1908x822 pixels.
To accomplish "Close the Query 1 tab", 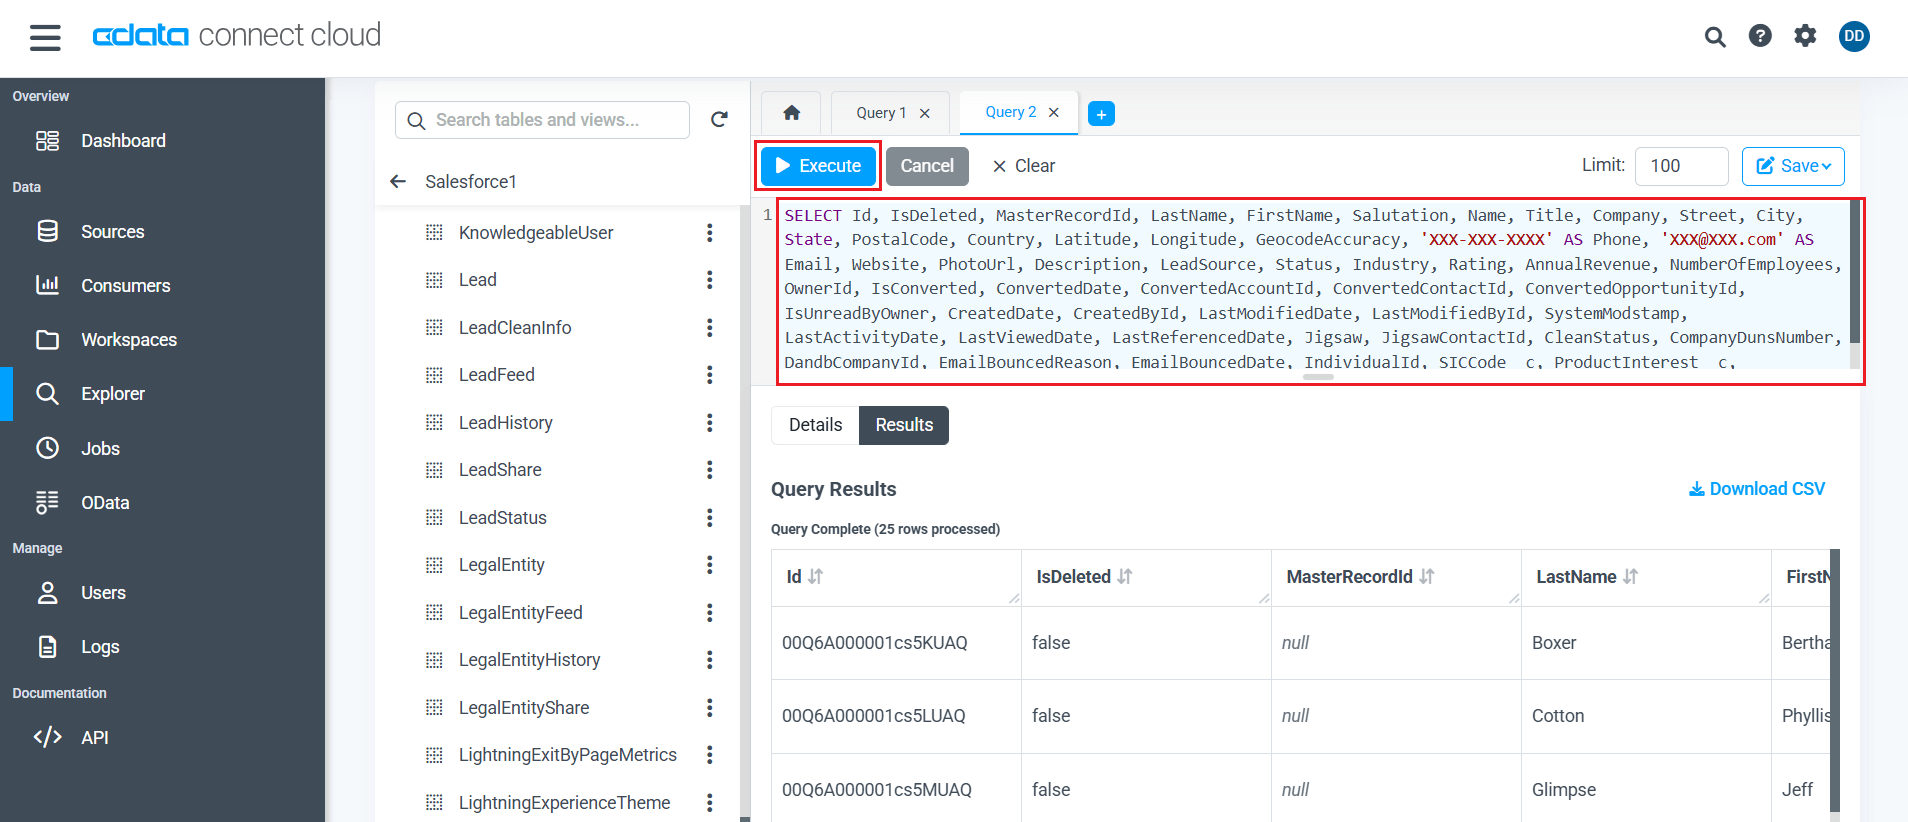I will click(x=925, y=113).
